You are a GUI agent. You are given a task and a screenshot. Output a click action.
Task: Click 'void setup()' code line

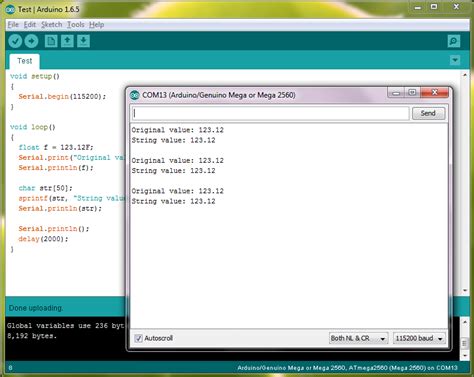point(35,76)
